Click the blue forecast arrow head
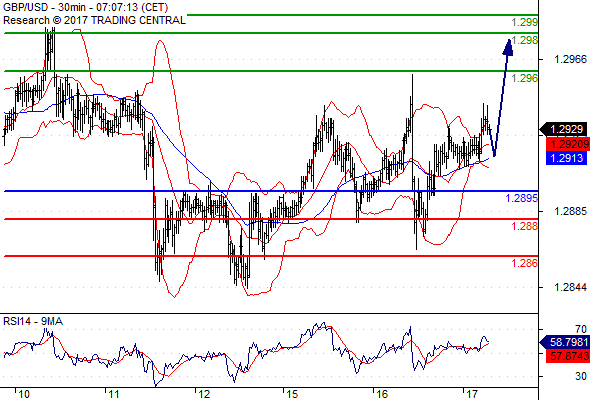This screenshot has height=400, width=590. 508,47
